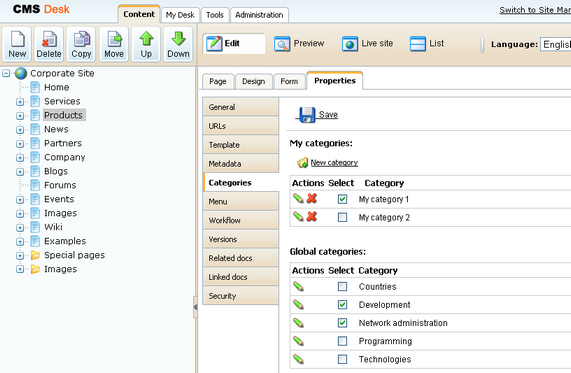Select Forums in content tree
The height and width of the screenshot is (373, 571).
(x=60, y=185)
